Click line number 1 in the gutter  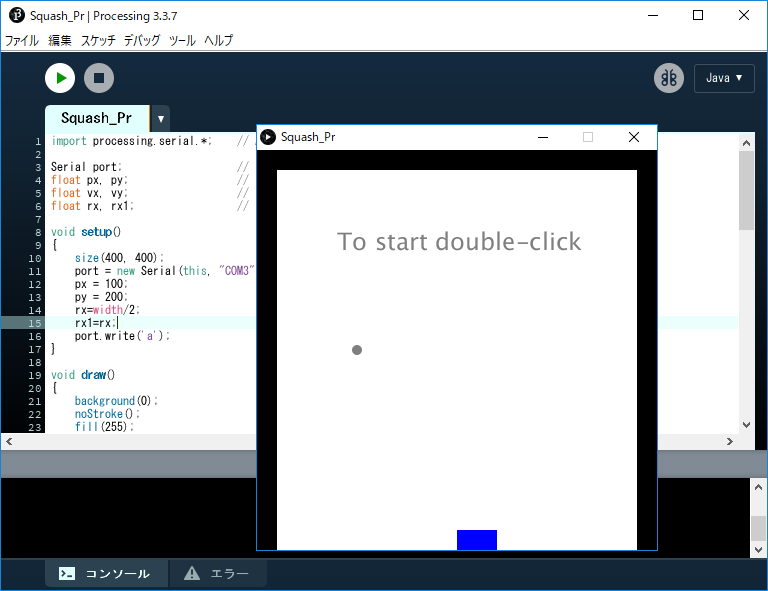38,142
